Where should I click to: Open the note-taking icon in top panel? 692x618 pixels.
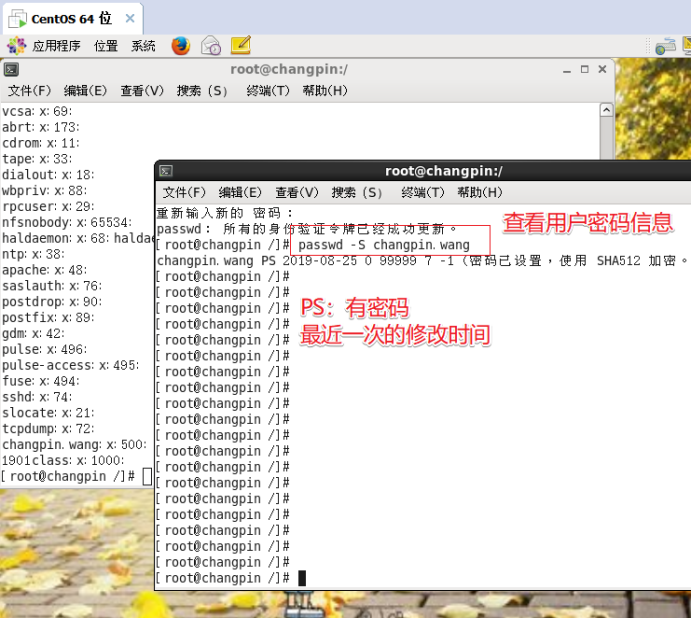241,45
